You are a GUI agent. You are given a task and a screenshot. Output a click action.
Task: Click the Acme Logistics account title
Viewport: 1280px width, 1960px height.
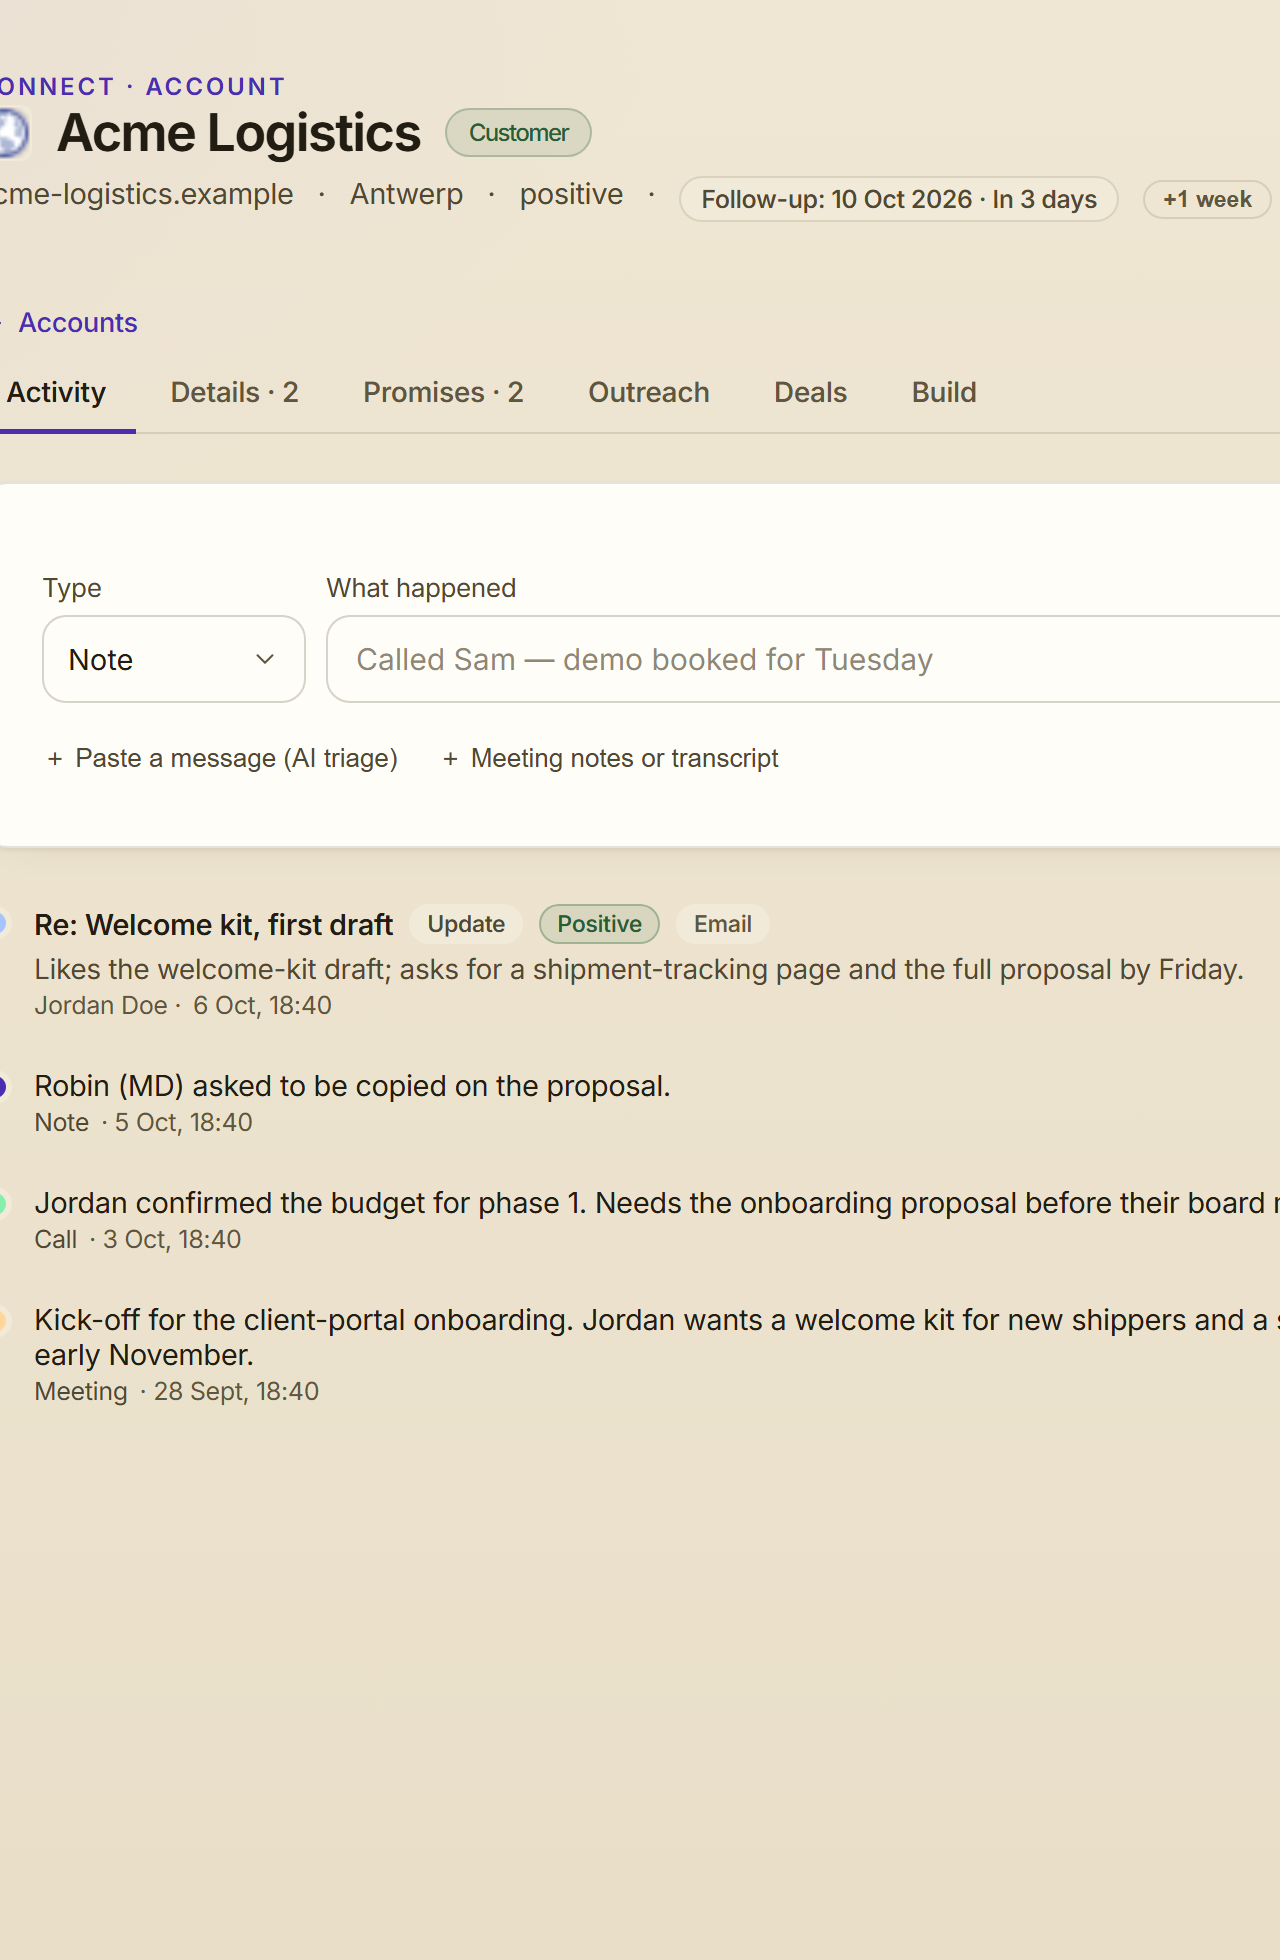pos(239,133)
